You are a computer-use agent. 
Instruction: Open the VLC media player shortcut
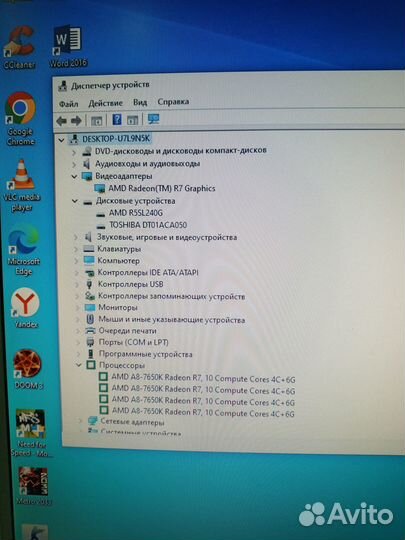pyautogui.click(x=22, y=185)
